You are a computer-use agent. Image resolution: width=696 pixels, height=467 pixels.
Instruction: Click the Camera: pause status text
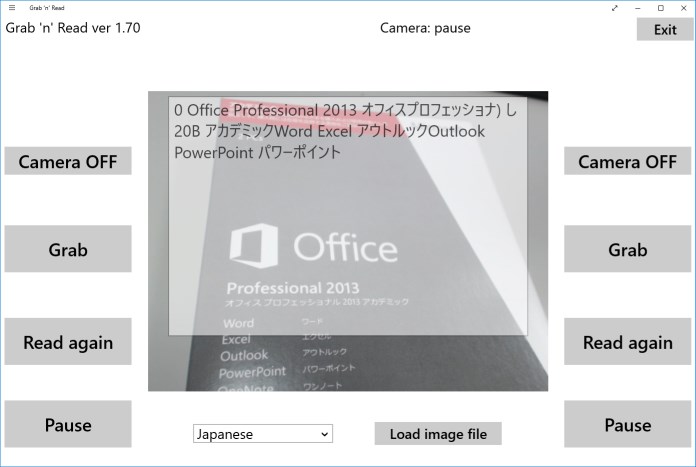tap(425, 28)
